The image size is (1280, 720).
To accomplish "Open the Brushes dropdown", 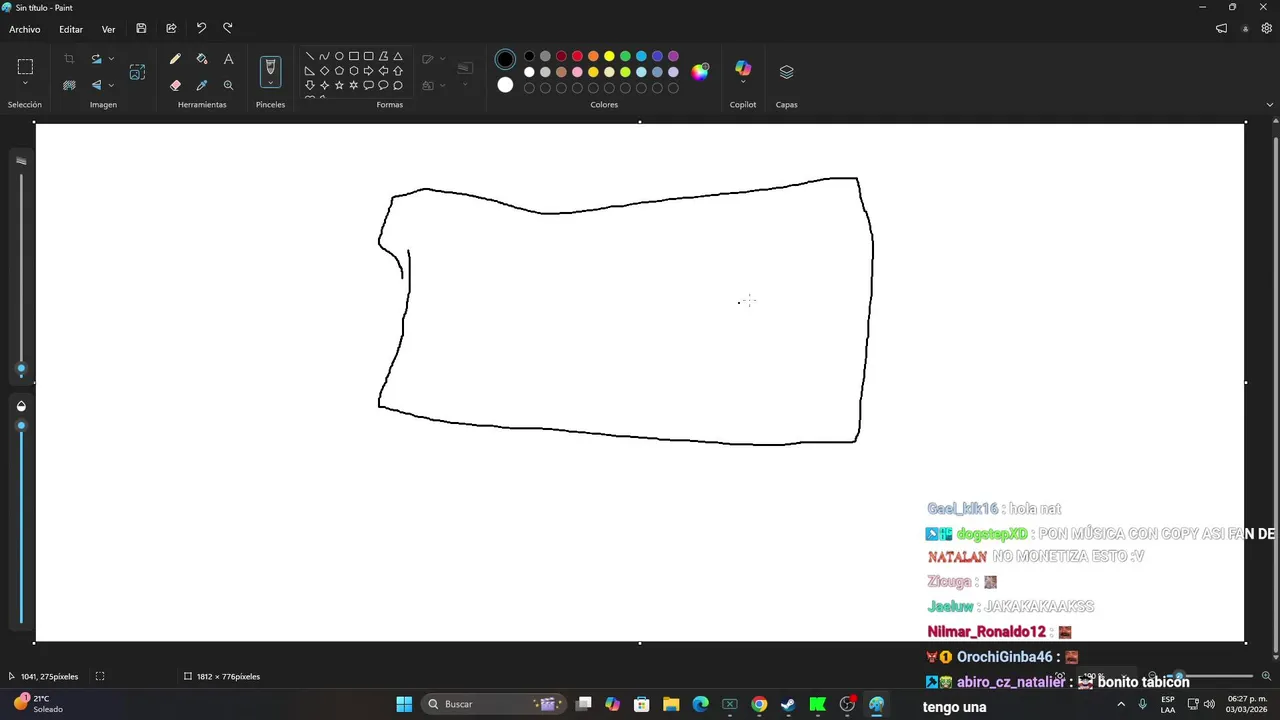I will click(x=270, y=83).
